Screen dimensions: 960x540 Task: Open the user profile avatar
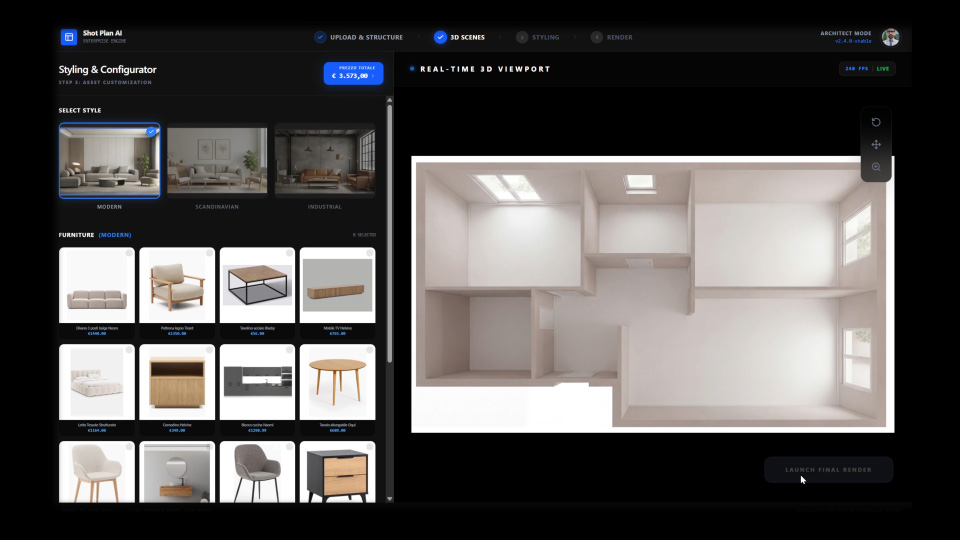[x=890, y=37]
